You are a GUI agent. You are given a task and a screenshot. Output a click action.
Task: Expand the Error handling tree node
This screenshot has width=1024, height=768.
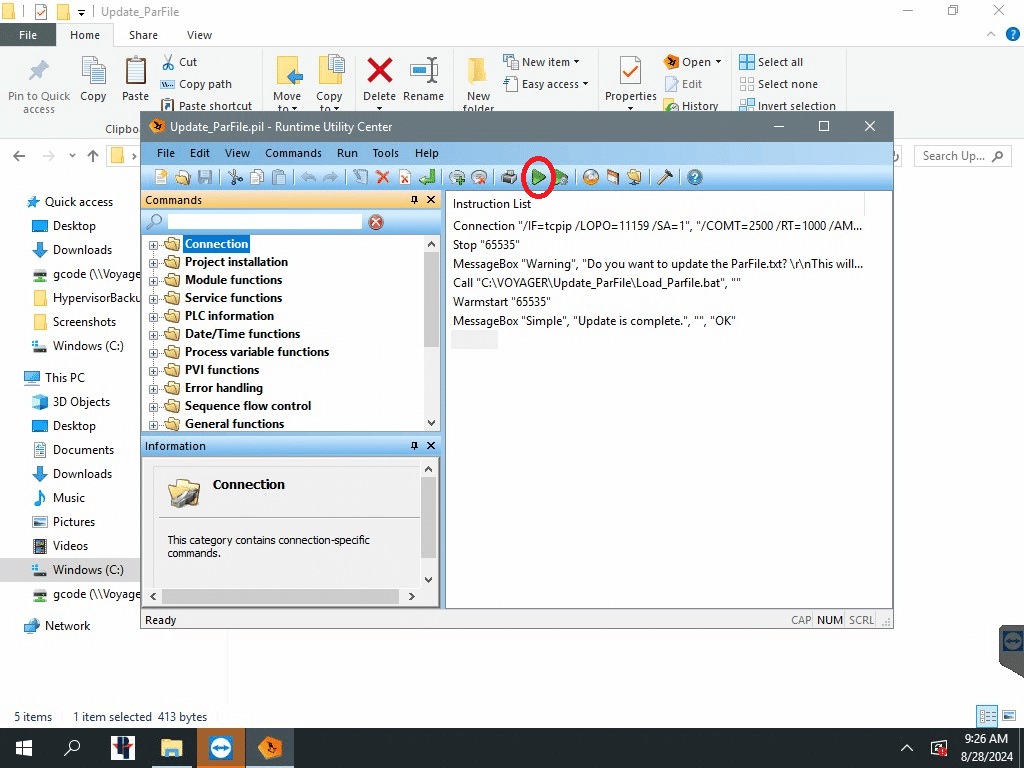click(154, 388)
